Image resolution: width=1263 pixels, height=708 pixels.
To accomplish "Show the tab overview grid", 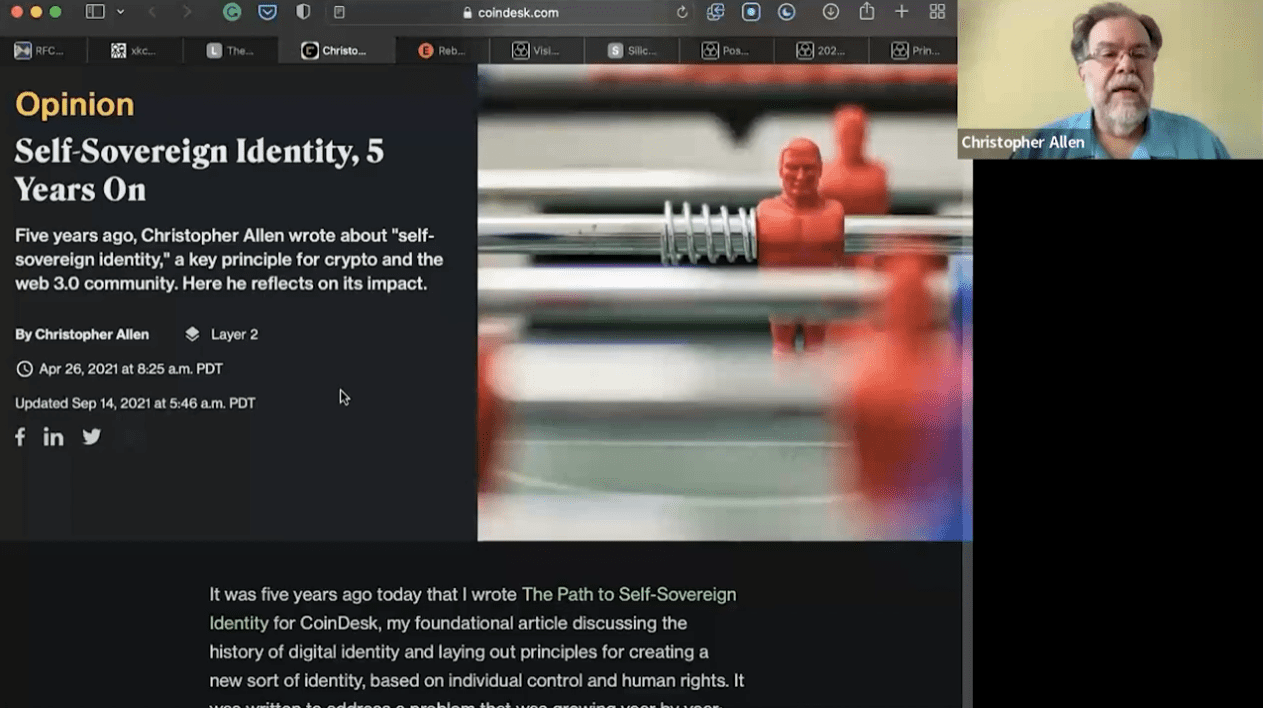I will [937, 12].
